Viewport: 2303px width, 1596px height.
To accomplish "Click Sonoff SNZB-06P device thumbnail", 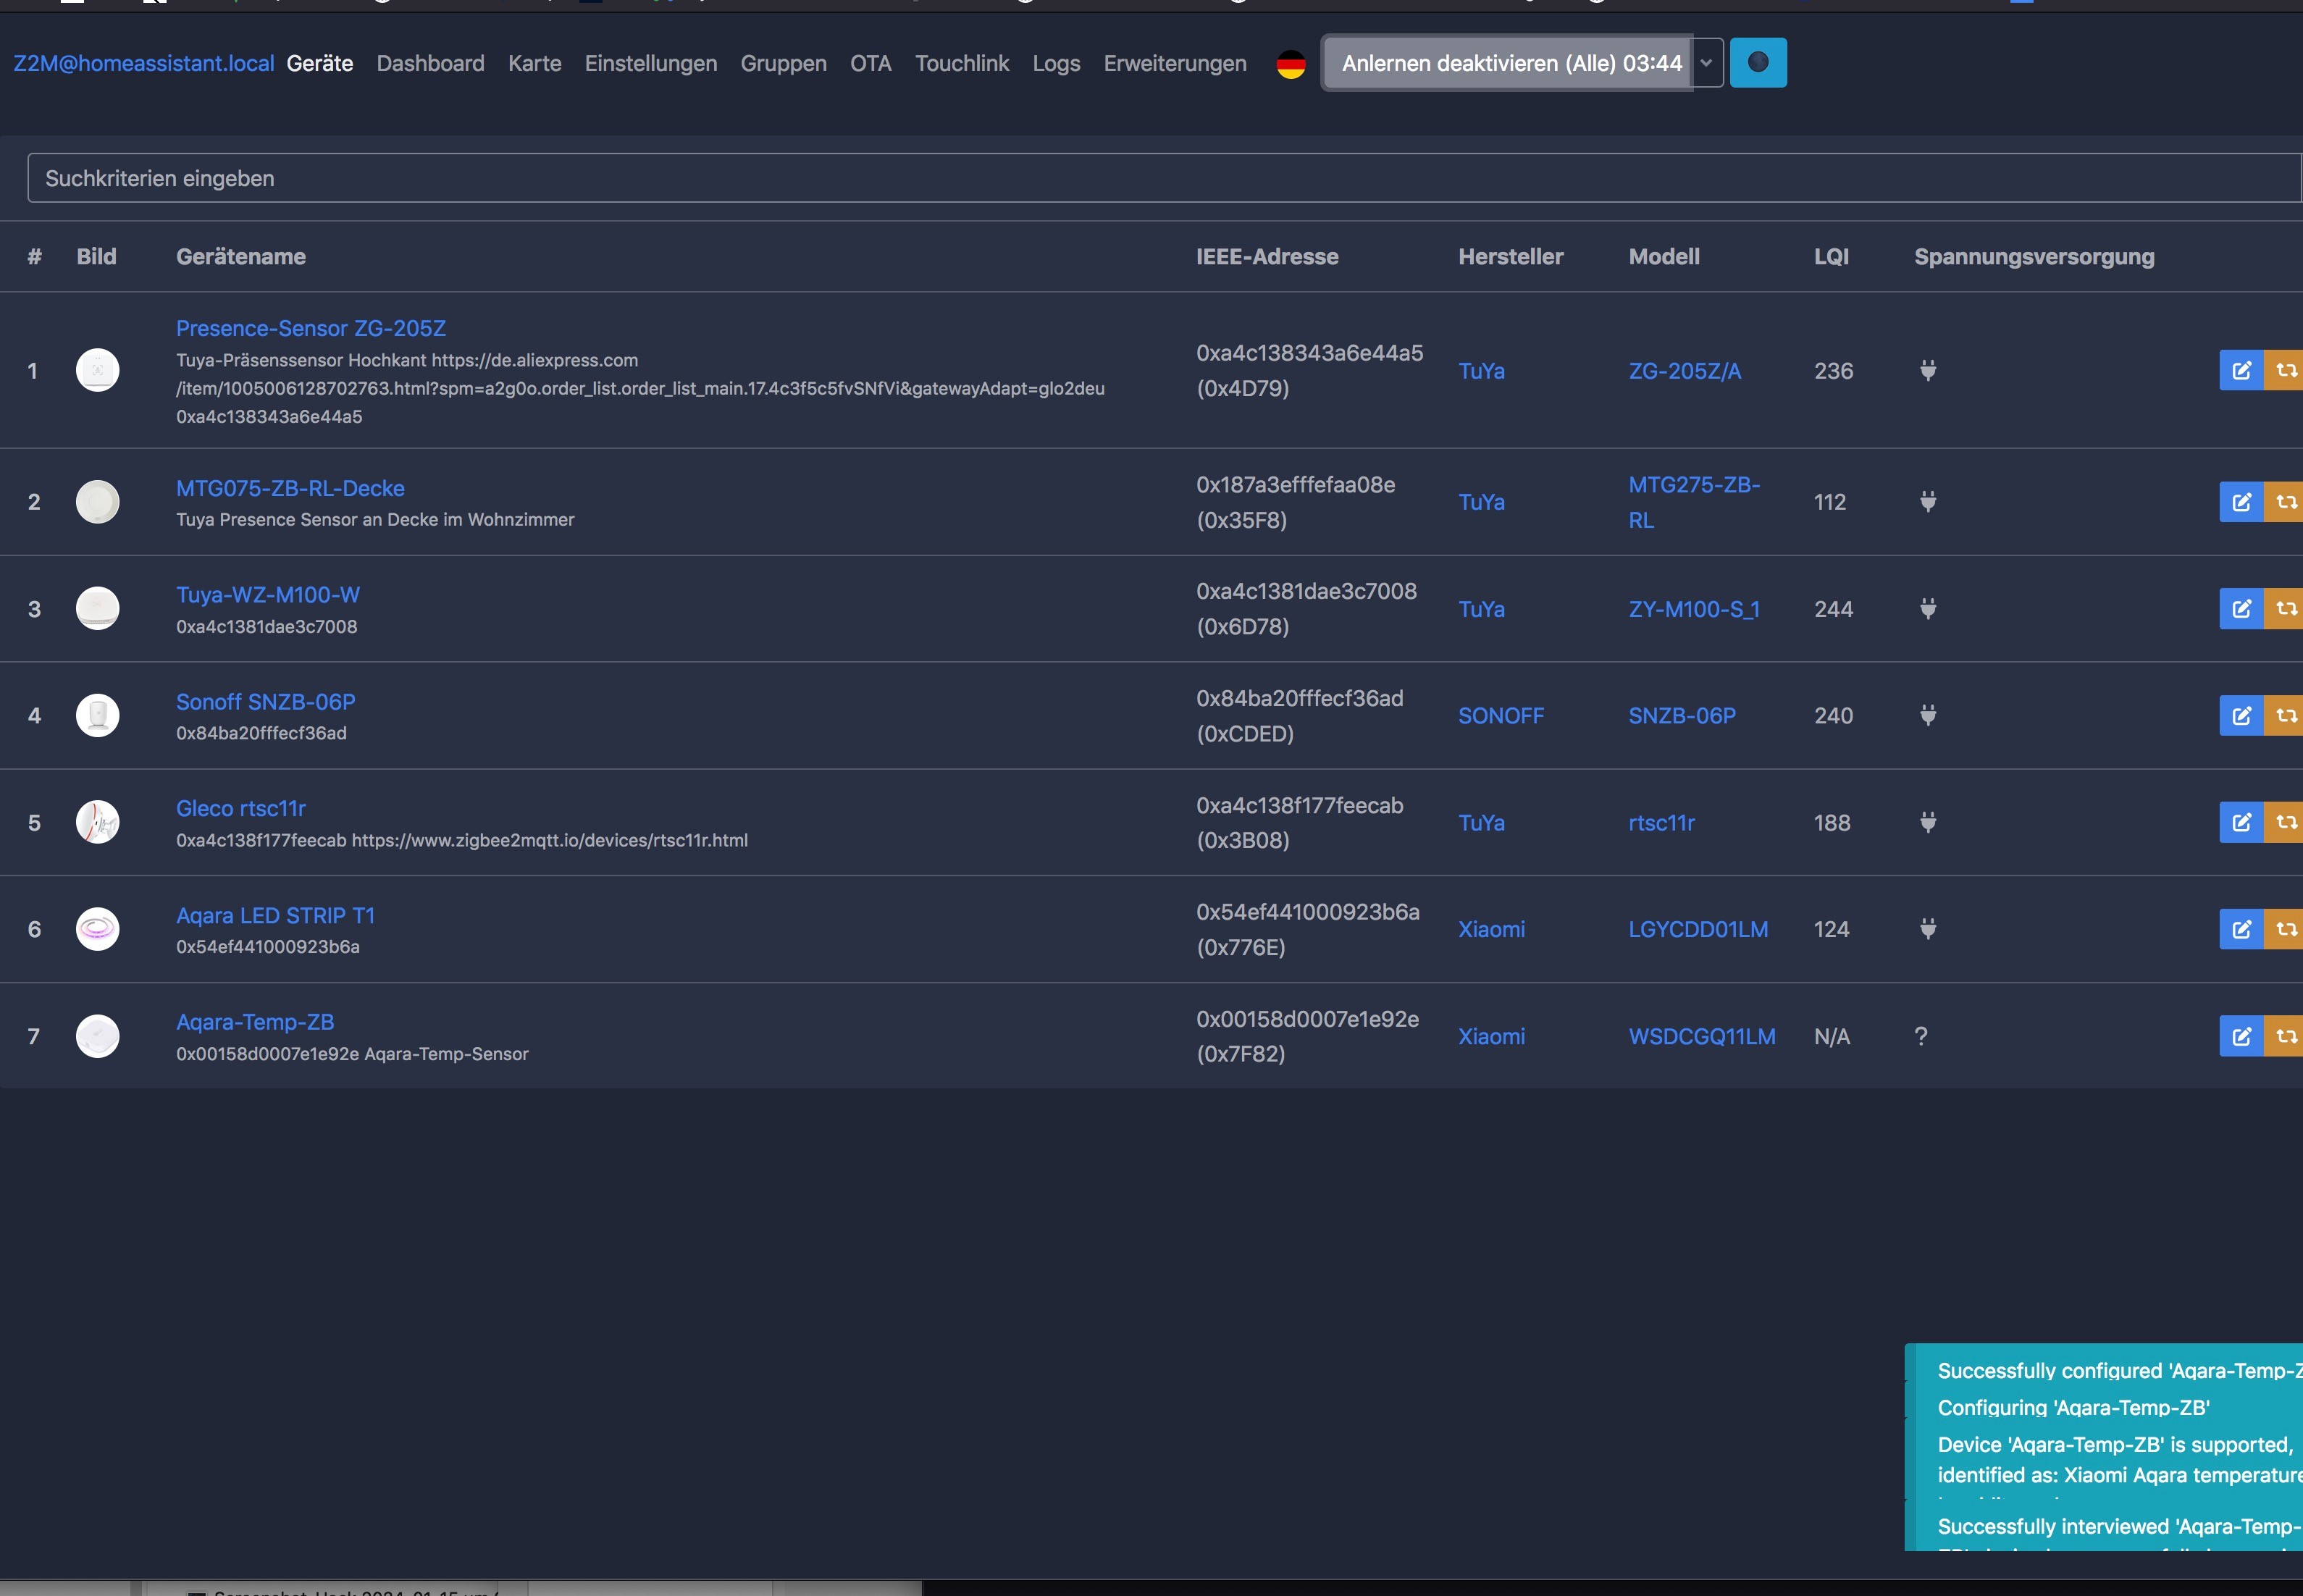I will 98,715.
